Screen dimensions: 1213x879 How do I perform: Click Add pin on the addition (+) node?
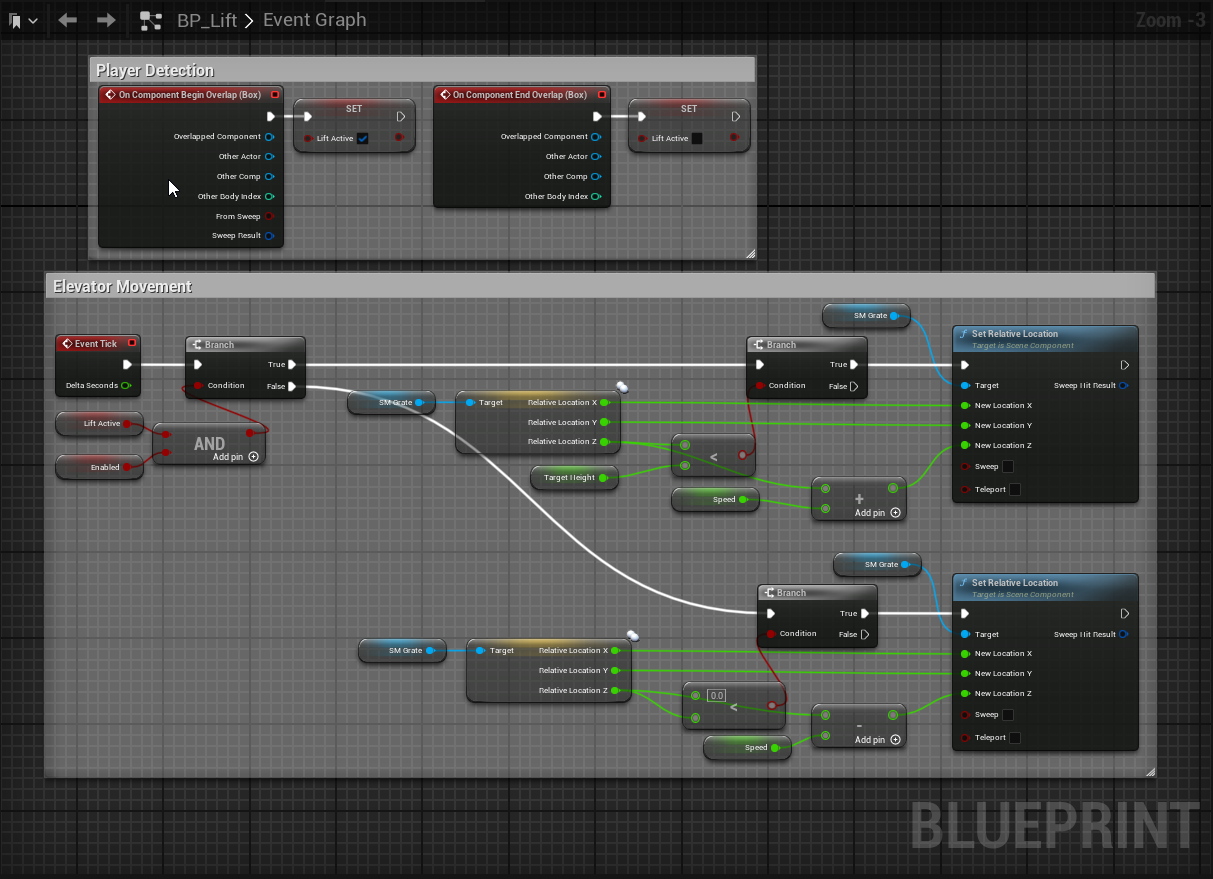click(x=877, y=512)
